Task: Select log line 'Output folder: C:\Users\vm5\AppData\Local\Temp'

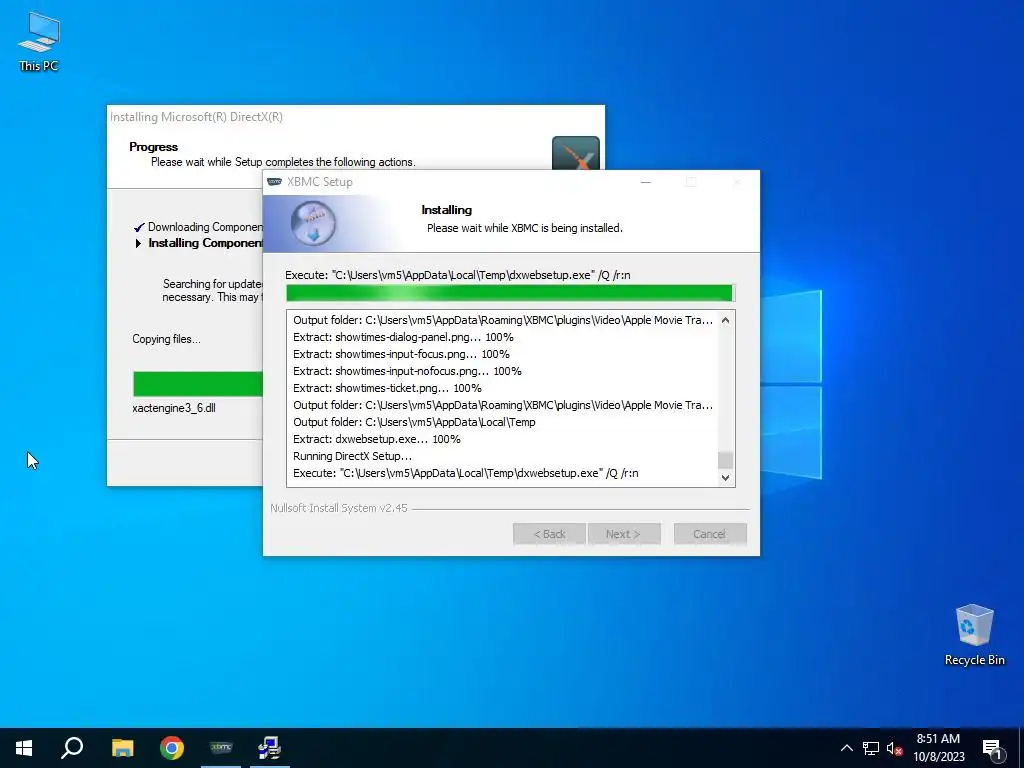Action: [x=414, y=422]
